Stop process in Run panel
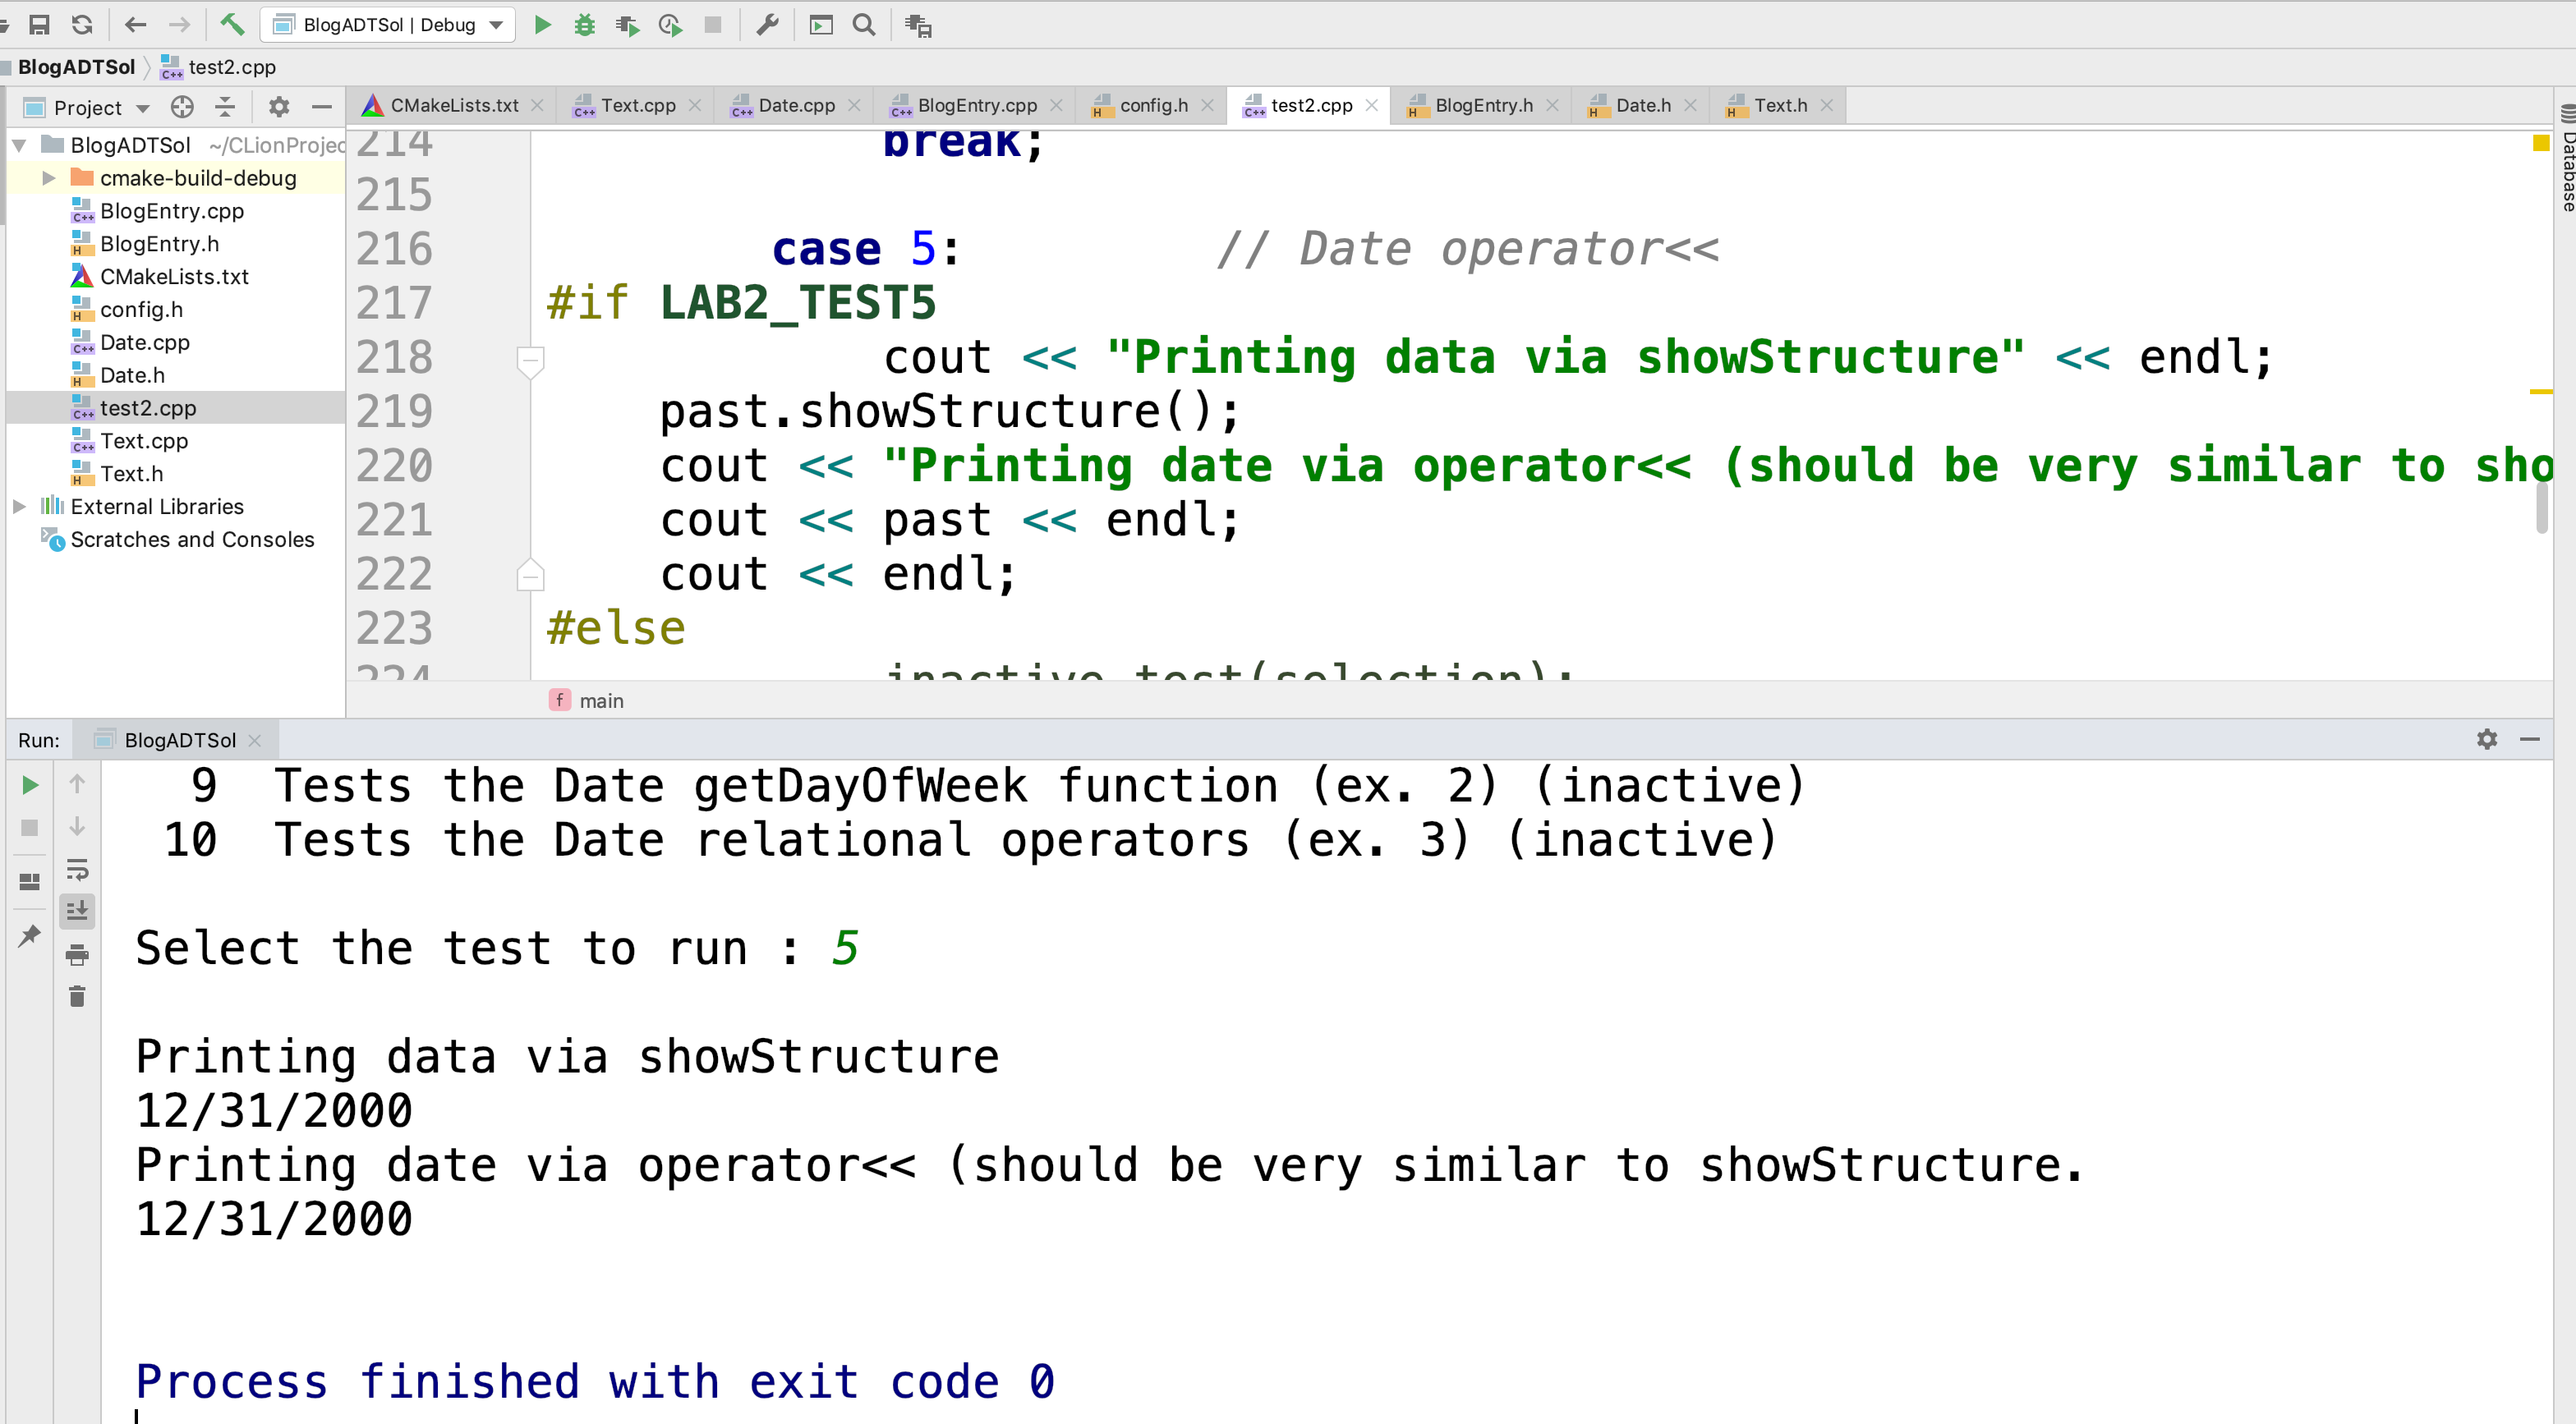 [30, 828]
